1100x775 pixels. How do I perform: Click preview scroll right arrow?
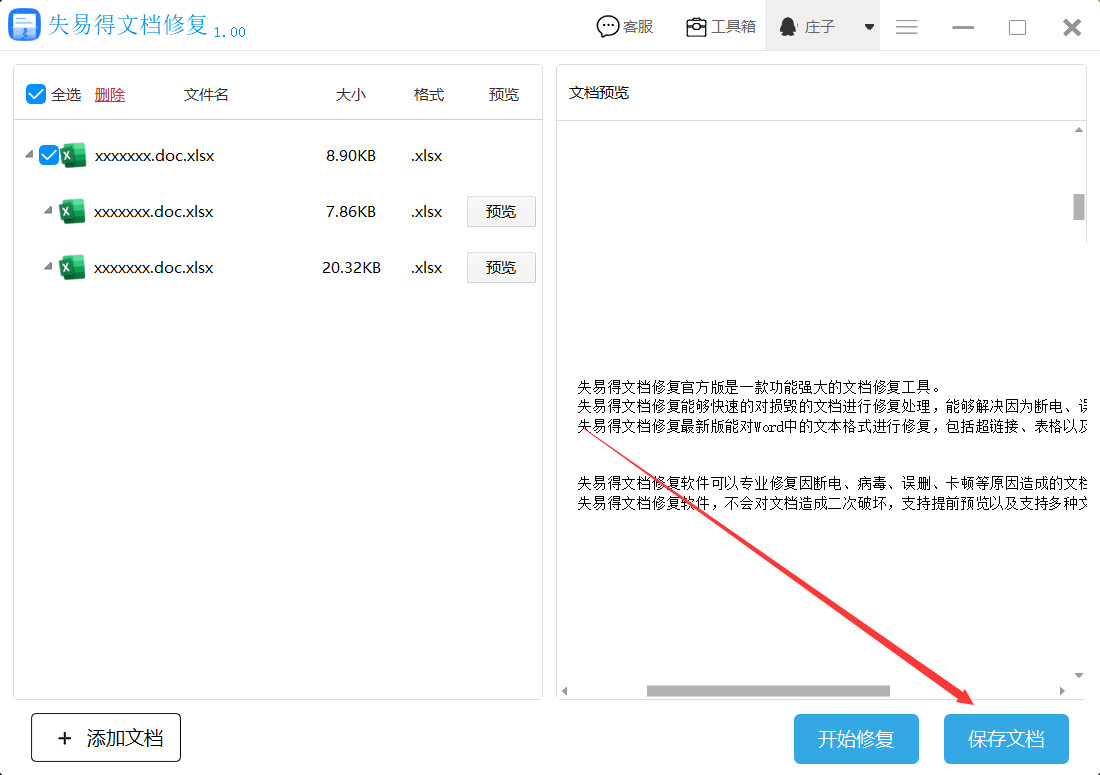(1062, 691)
